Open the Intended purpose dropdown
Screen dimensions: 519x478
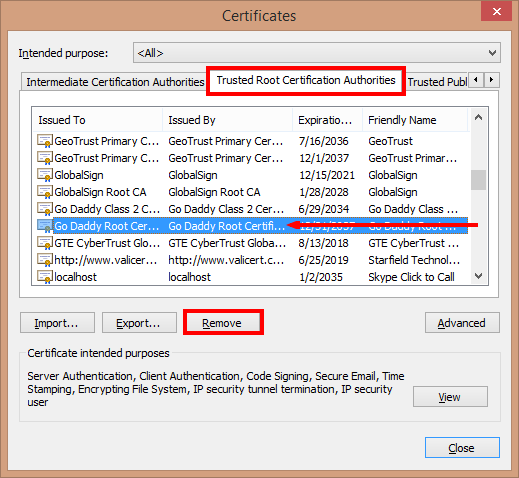317,53
